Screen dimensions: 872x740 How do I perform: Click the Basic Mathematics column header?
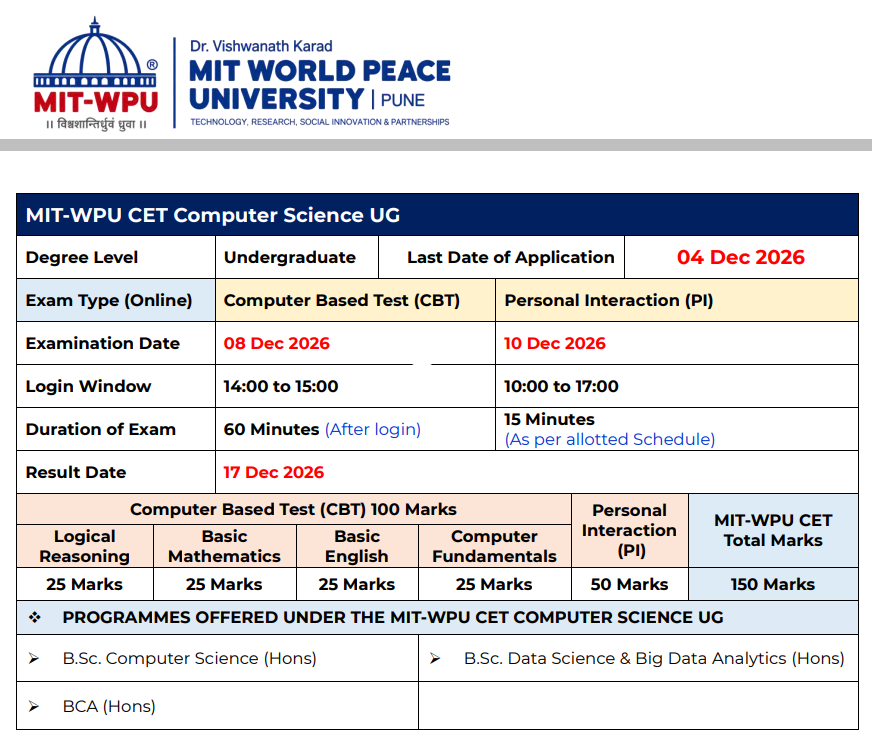[x=225, y=546]
